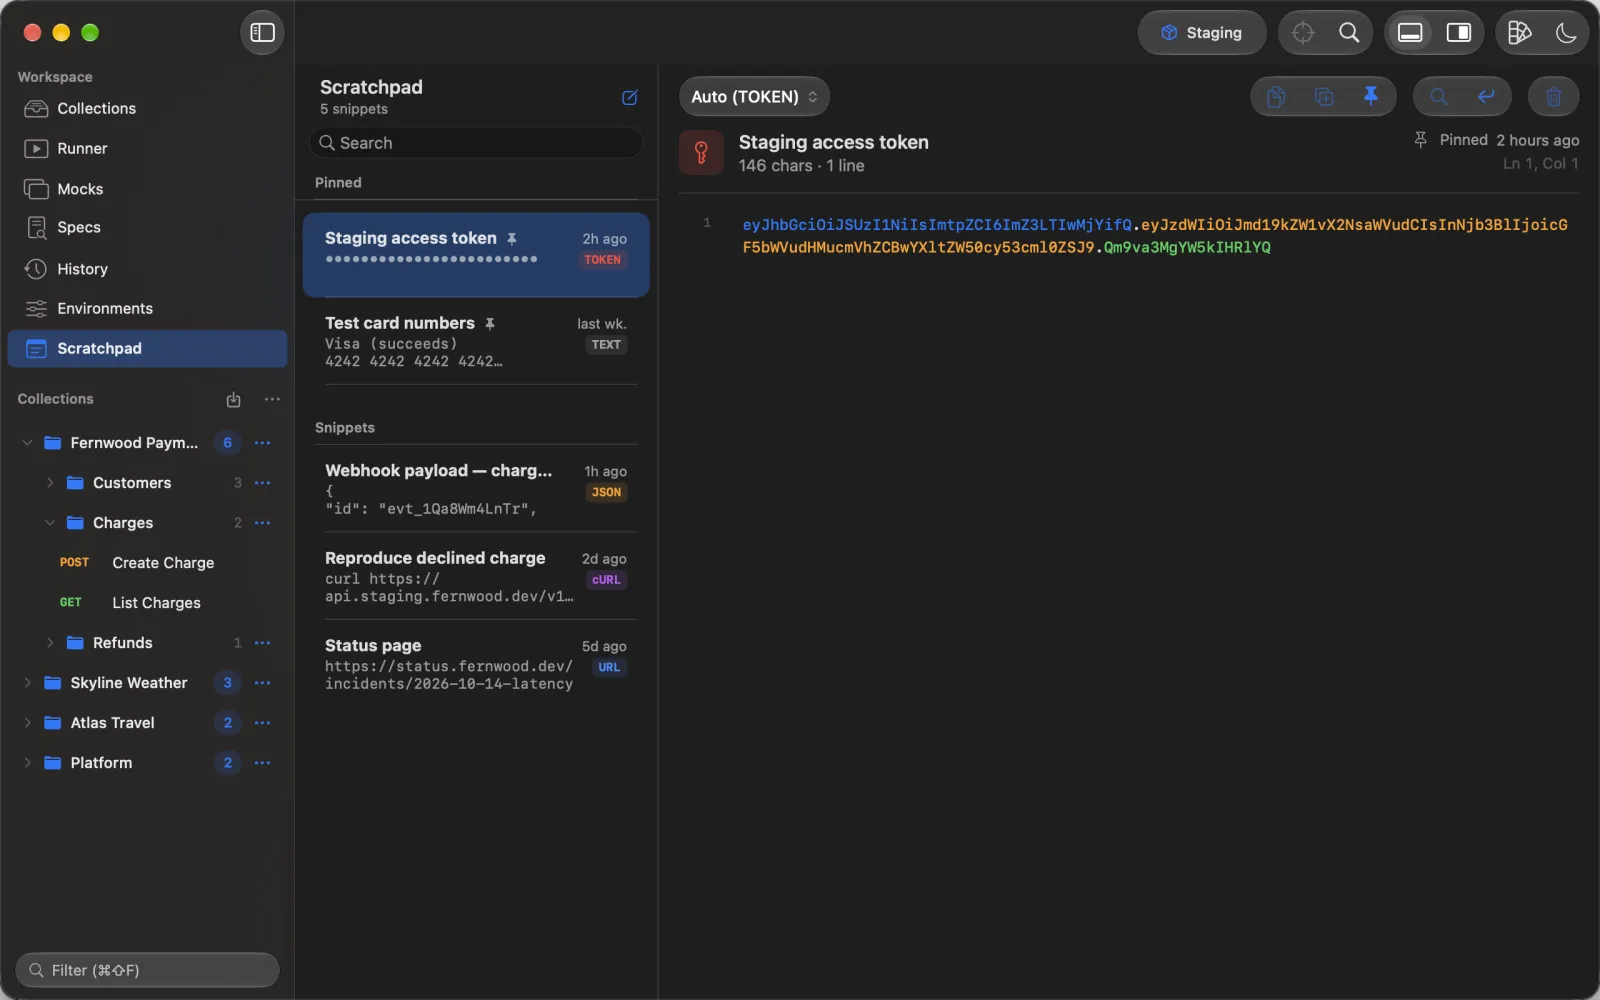1600x1000 pixels.
Task: Select Scratchpad in the workspace sidebar
Action: tap(147, 348)
